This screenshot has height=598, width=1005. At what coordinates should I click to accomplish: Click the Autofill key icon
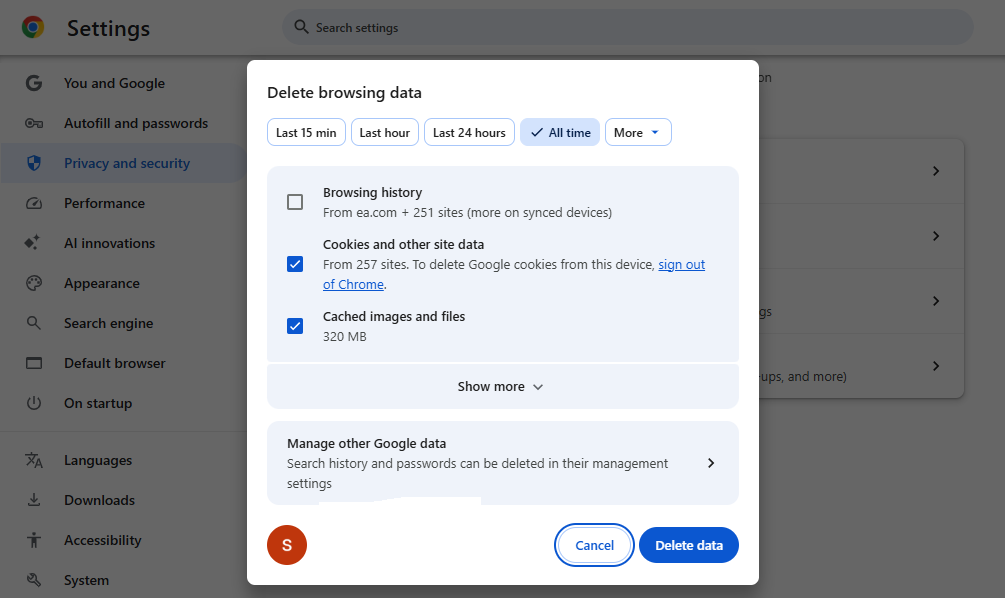pos(34,123)
